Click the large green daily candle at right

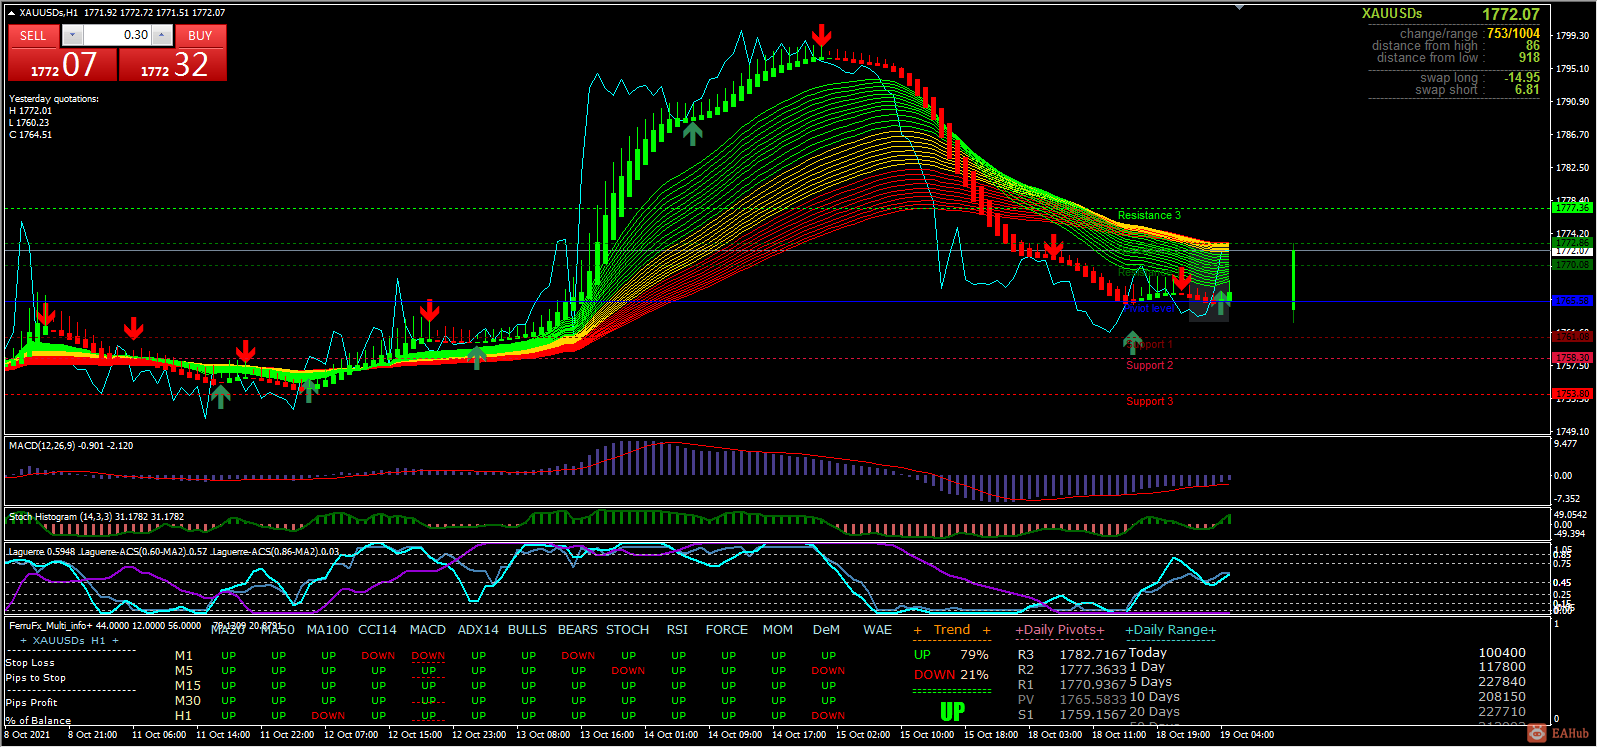coord(1294,279)
